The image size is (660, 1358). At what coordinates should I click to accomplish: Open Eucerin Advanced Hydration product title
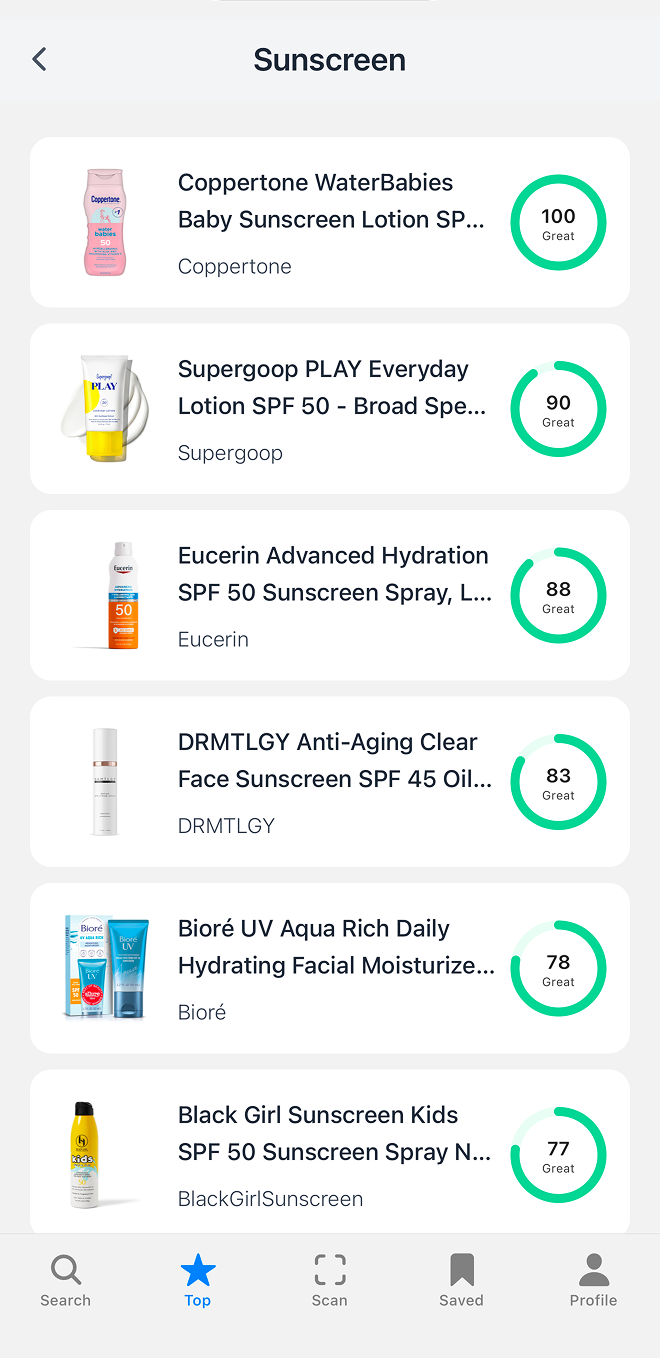(x=335, y=574)
